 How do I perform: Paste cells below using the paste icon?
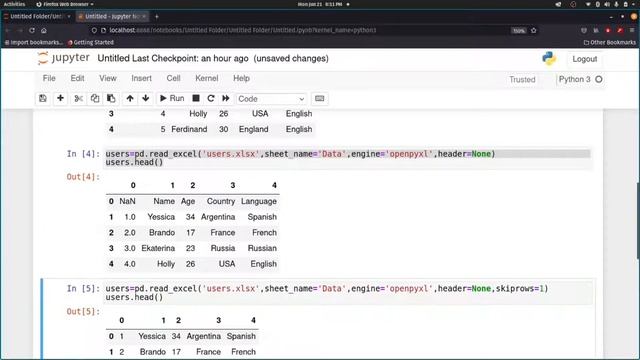point(111,98)
